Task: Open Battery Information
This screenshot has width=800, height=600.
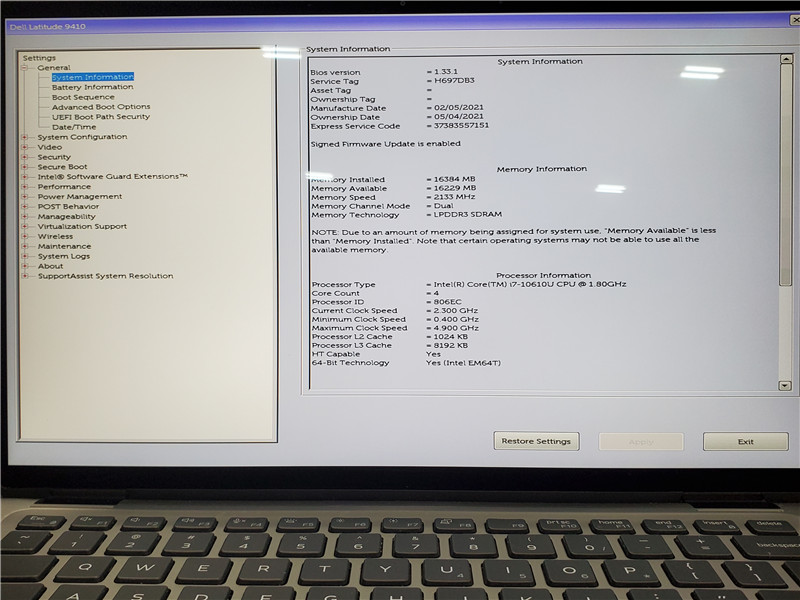Action: (x=92, y=87)
